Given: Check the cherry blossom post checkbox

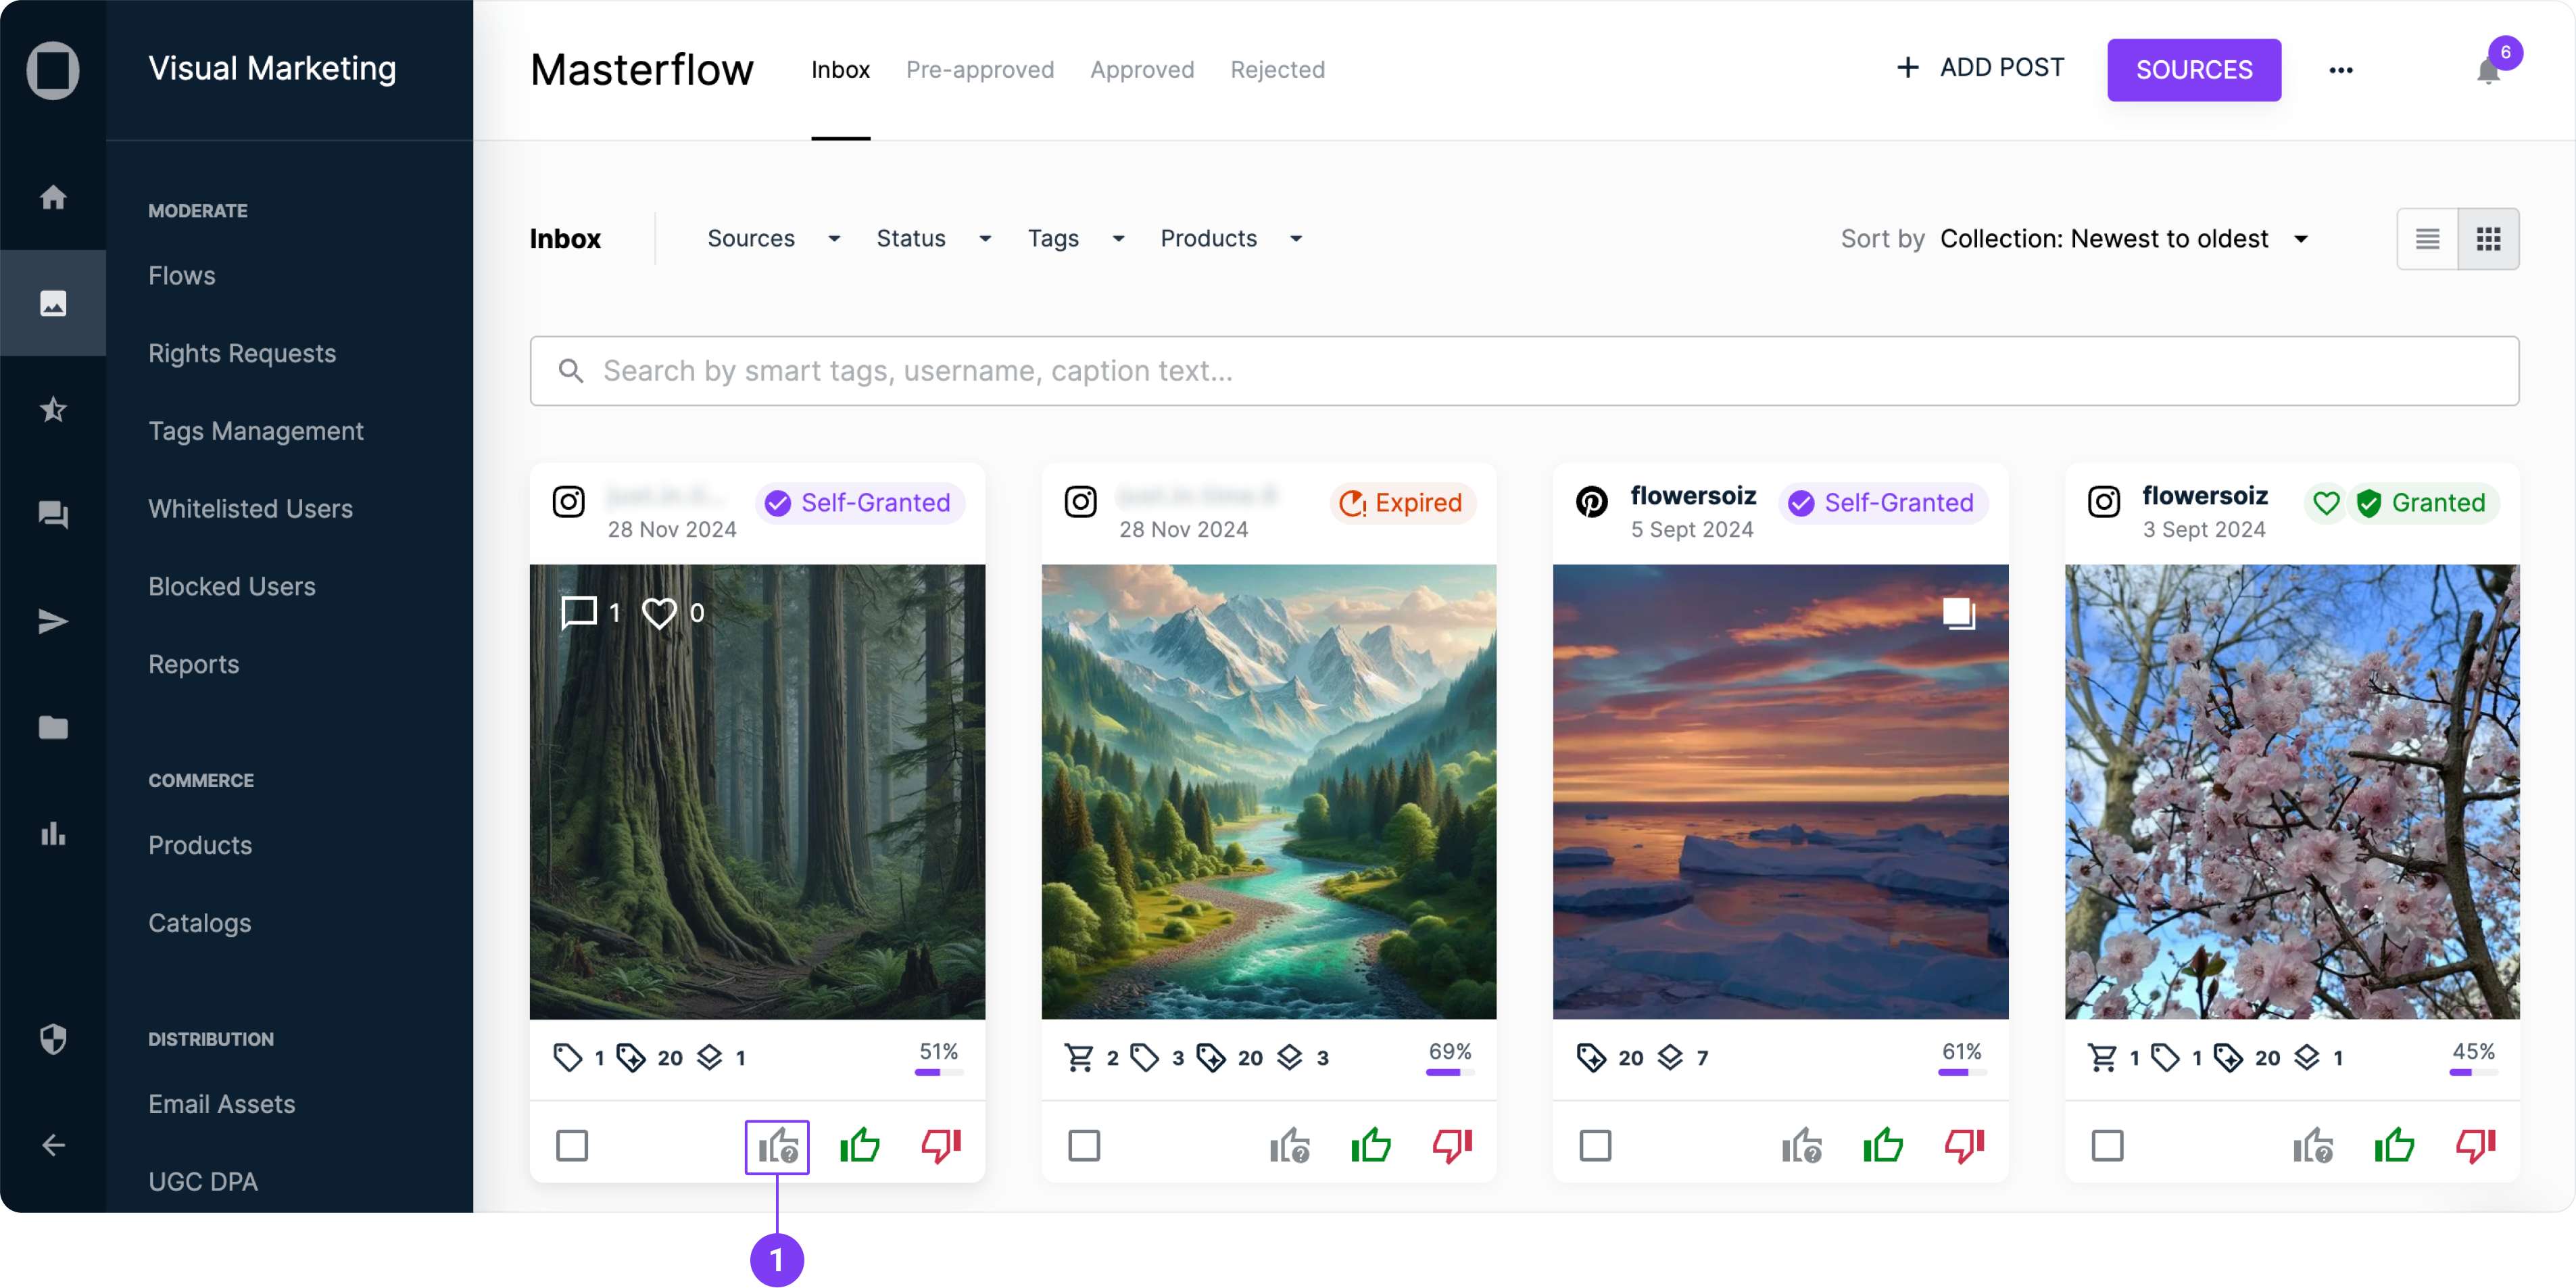Looking at the screenshot, I should point(2107,1145).
